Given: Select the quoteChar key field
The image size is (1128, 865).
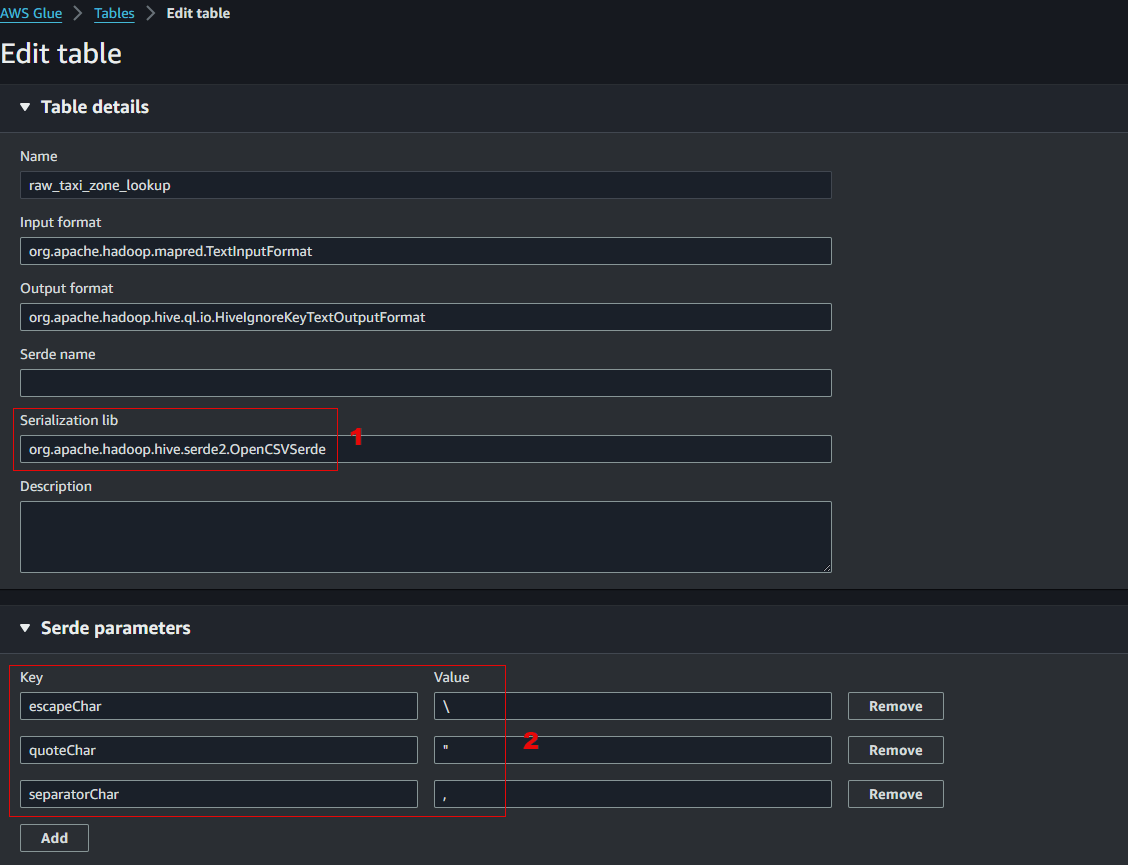Looking at the screenshot, I should (218, 750).
